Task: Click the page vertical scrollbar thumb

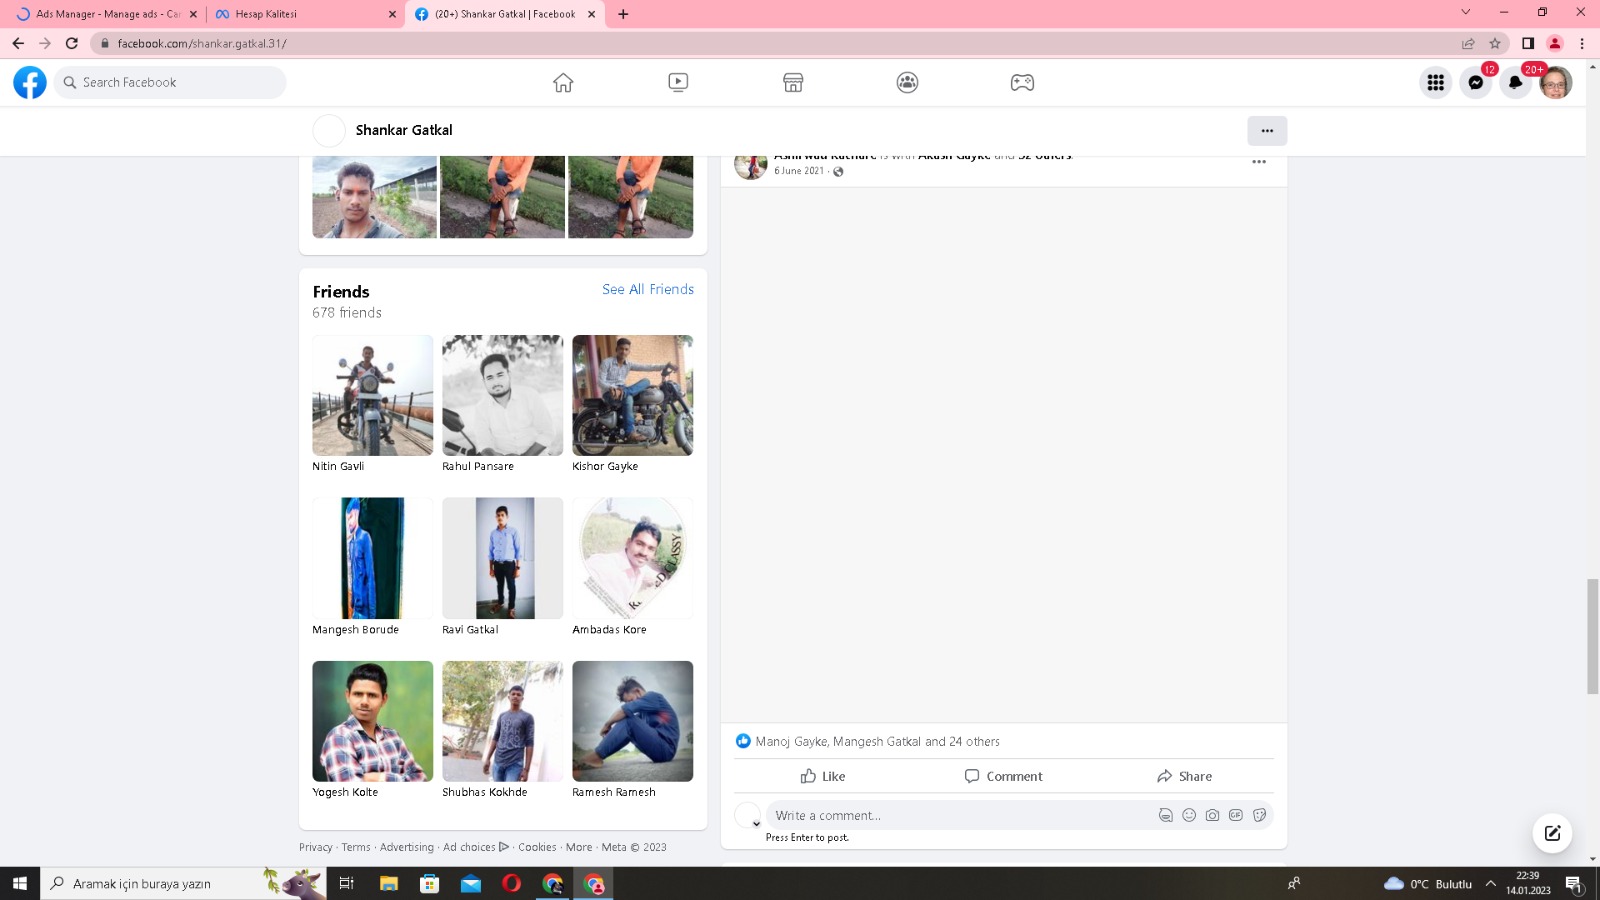Action: [1592, 636]
